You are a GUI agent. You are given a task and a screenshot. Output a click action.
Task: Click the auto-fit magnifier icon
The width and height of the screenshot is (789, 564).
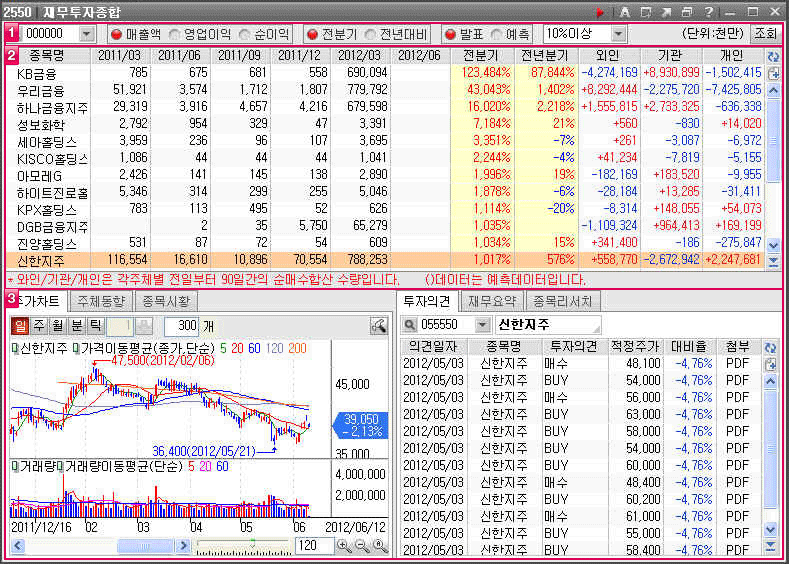point(380,546)
